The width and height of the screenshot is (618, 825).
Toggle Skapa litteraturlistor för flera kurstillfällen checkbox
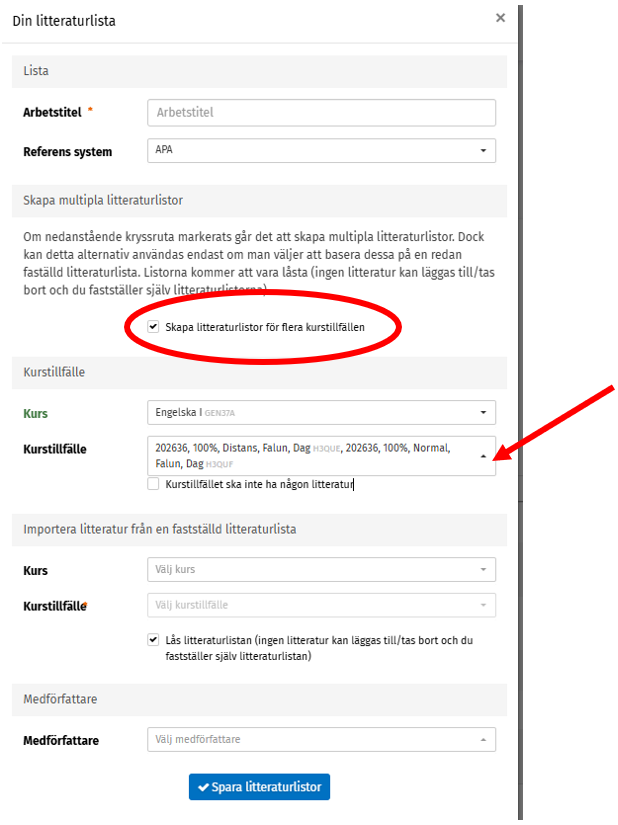(153, 327)
